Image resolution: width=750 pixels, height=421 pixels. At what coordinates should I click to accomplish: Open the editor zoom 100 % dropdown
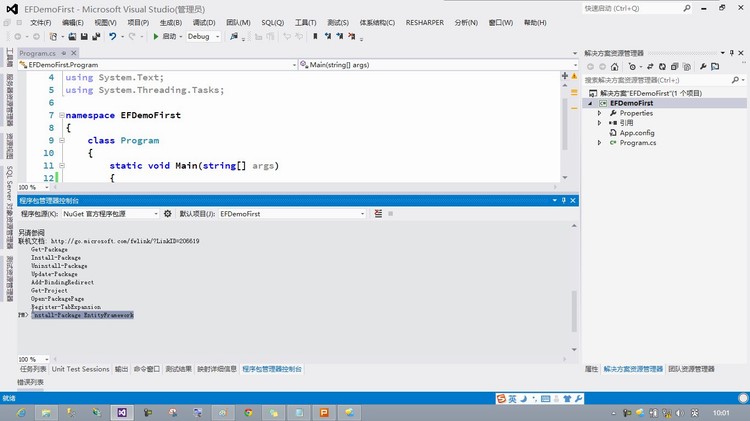coord(46,187)
